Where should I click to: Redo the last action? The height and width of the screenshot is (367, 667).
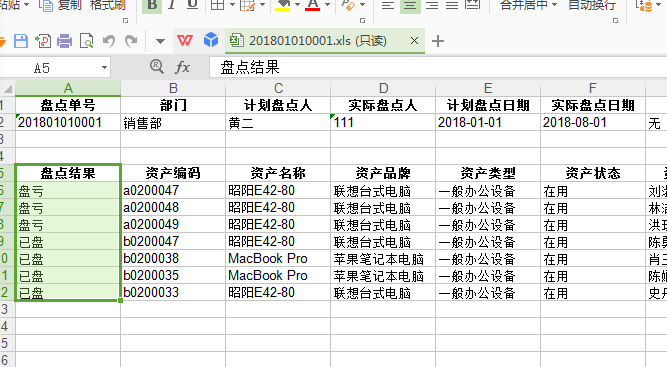click(131, 41)
